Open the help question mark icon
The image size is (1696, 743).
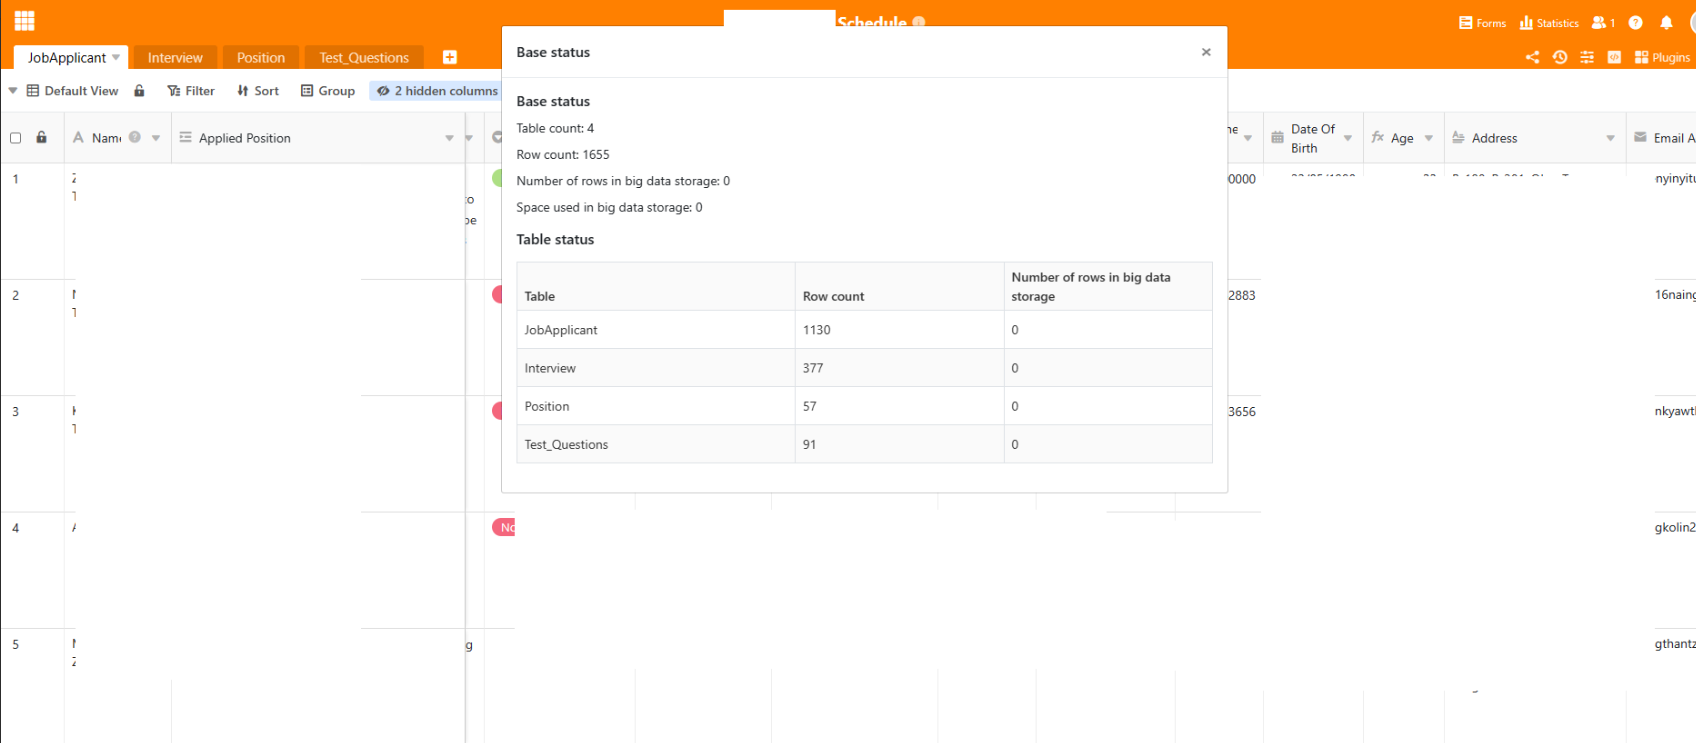coord(1636,23)
